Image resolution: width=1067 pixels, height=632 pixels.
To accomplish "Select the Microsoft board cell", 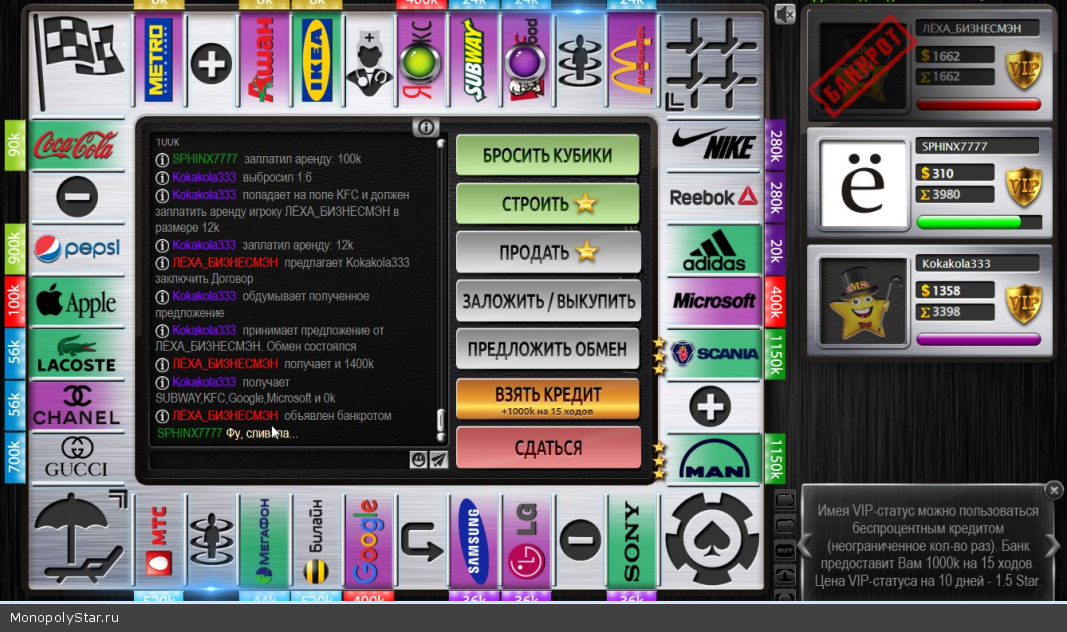I will (713, 301).
